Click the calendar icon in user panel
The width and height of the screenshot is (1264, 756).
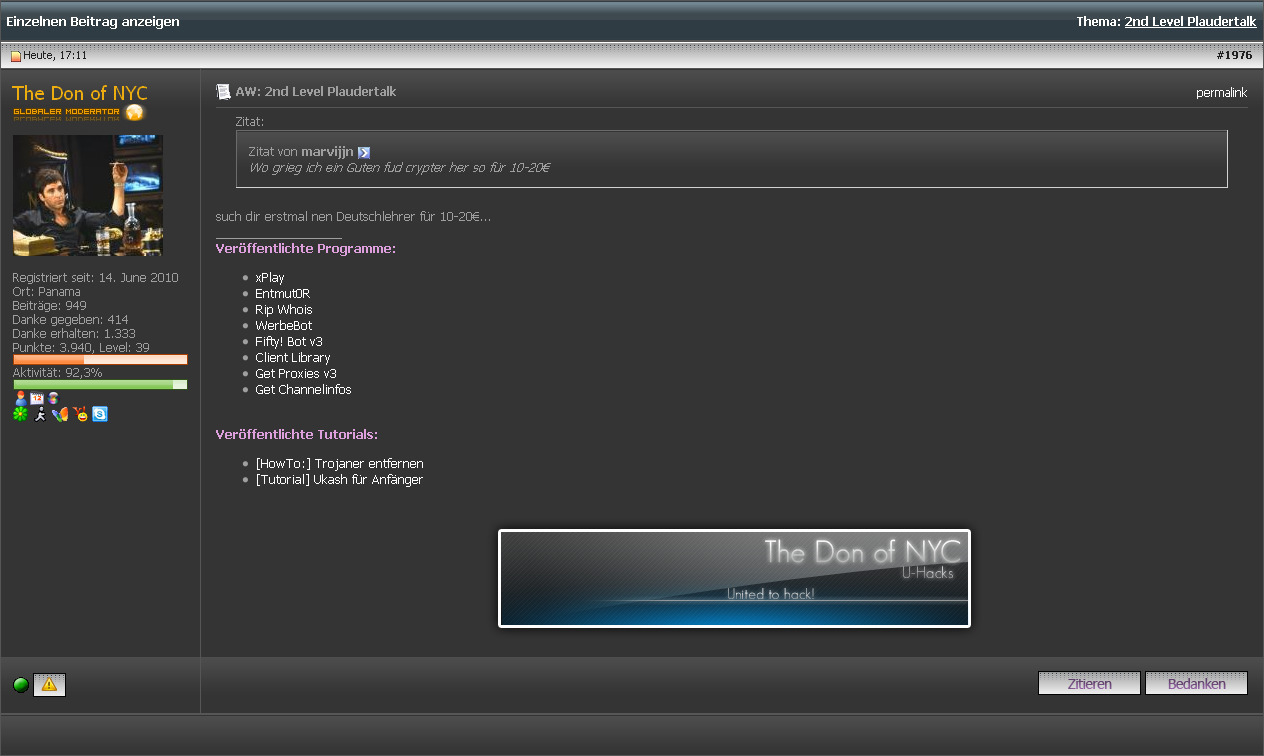coord(37,398)
